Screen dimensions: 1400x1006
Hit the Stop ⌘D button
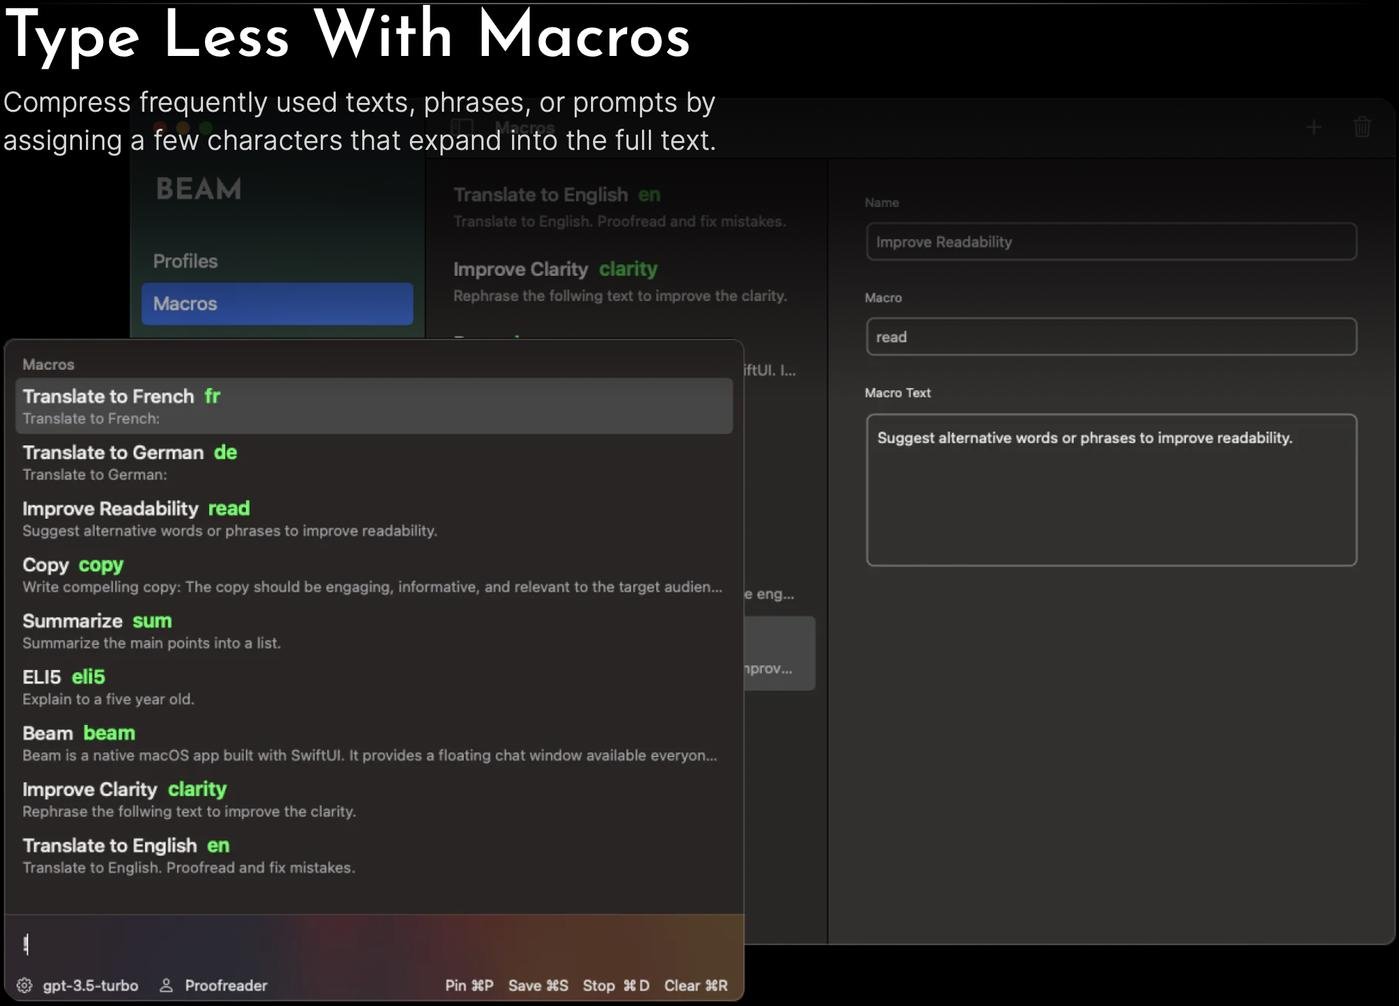coord(615,985)
